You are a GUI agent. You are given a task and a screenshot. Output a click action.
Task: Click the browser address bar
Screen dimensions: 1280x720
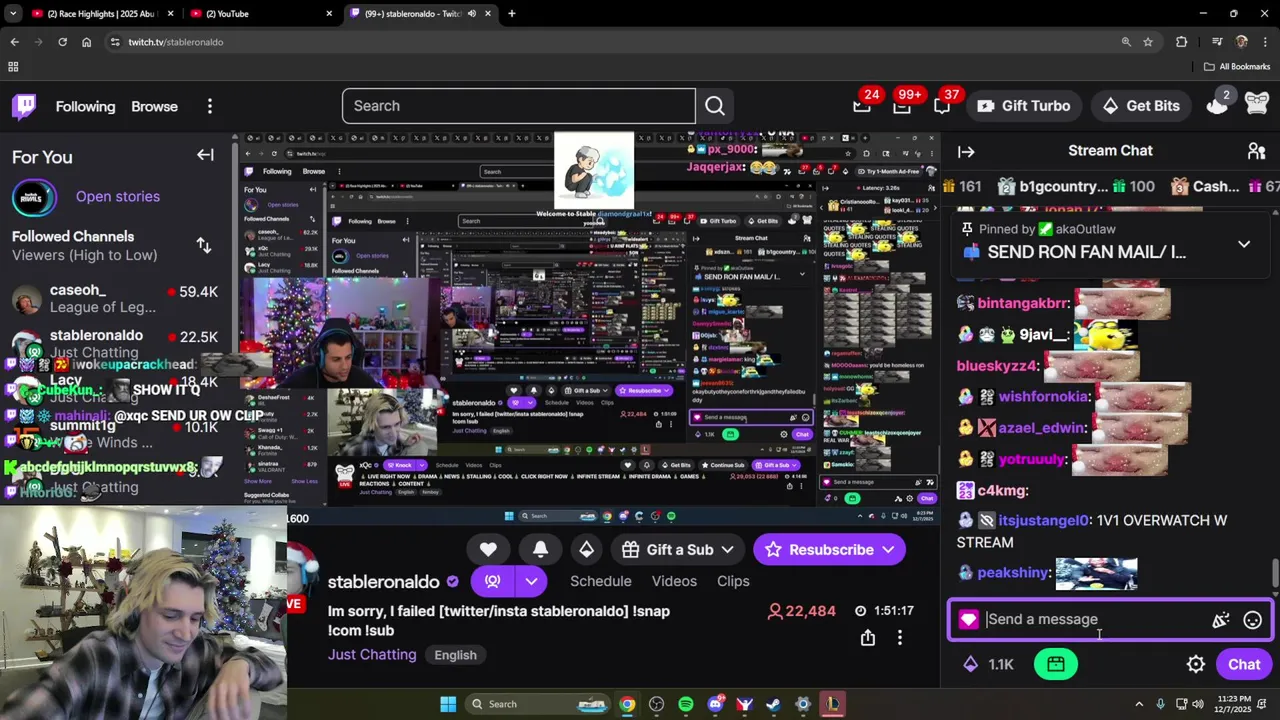(610, 42)
